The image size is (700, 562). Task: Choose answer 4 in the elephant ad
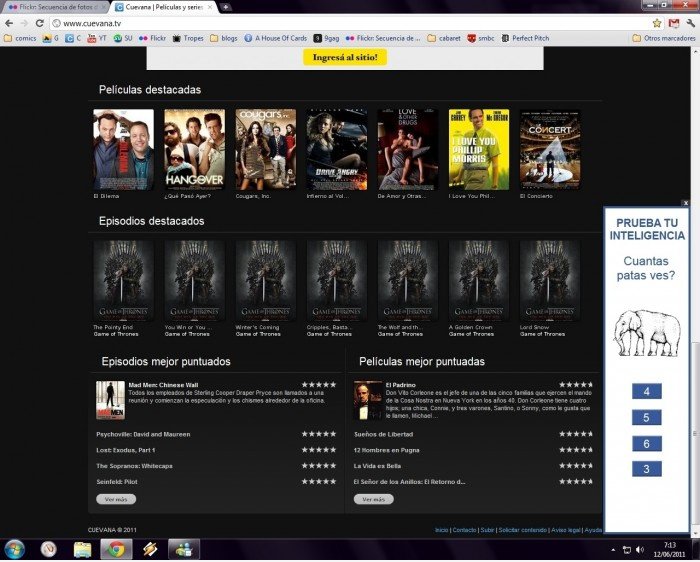coord(646,391)
